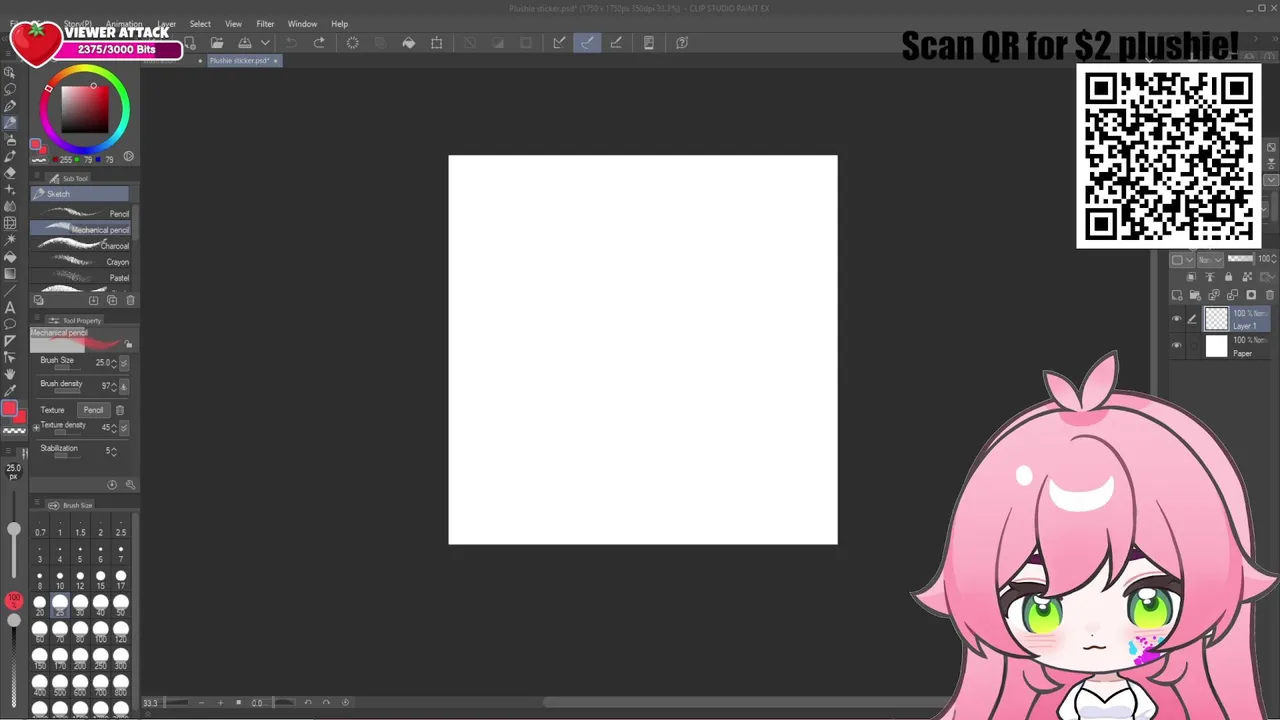1280x720 pixels.
Task: Click the Redo arrow in command bar
Action: (x=319, y=43)
